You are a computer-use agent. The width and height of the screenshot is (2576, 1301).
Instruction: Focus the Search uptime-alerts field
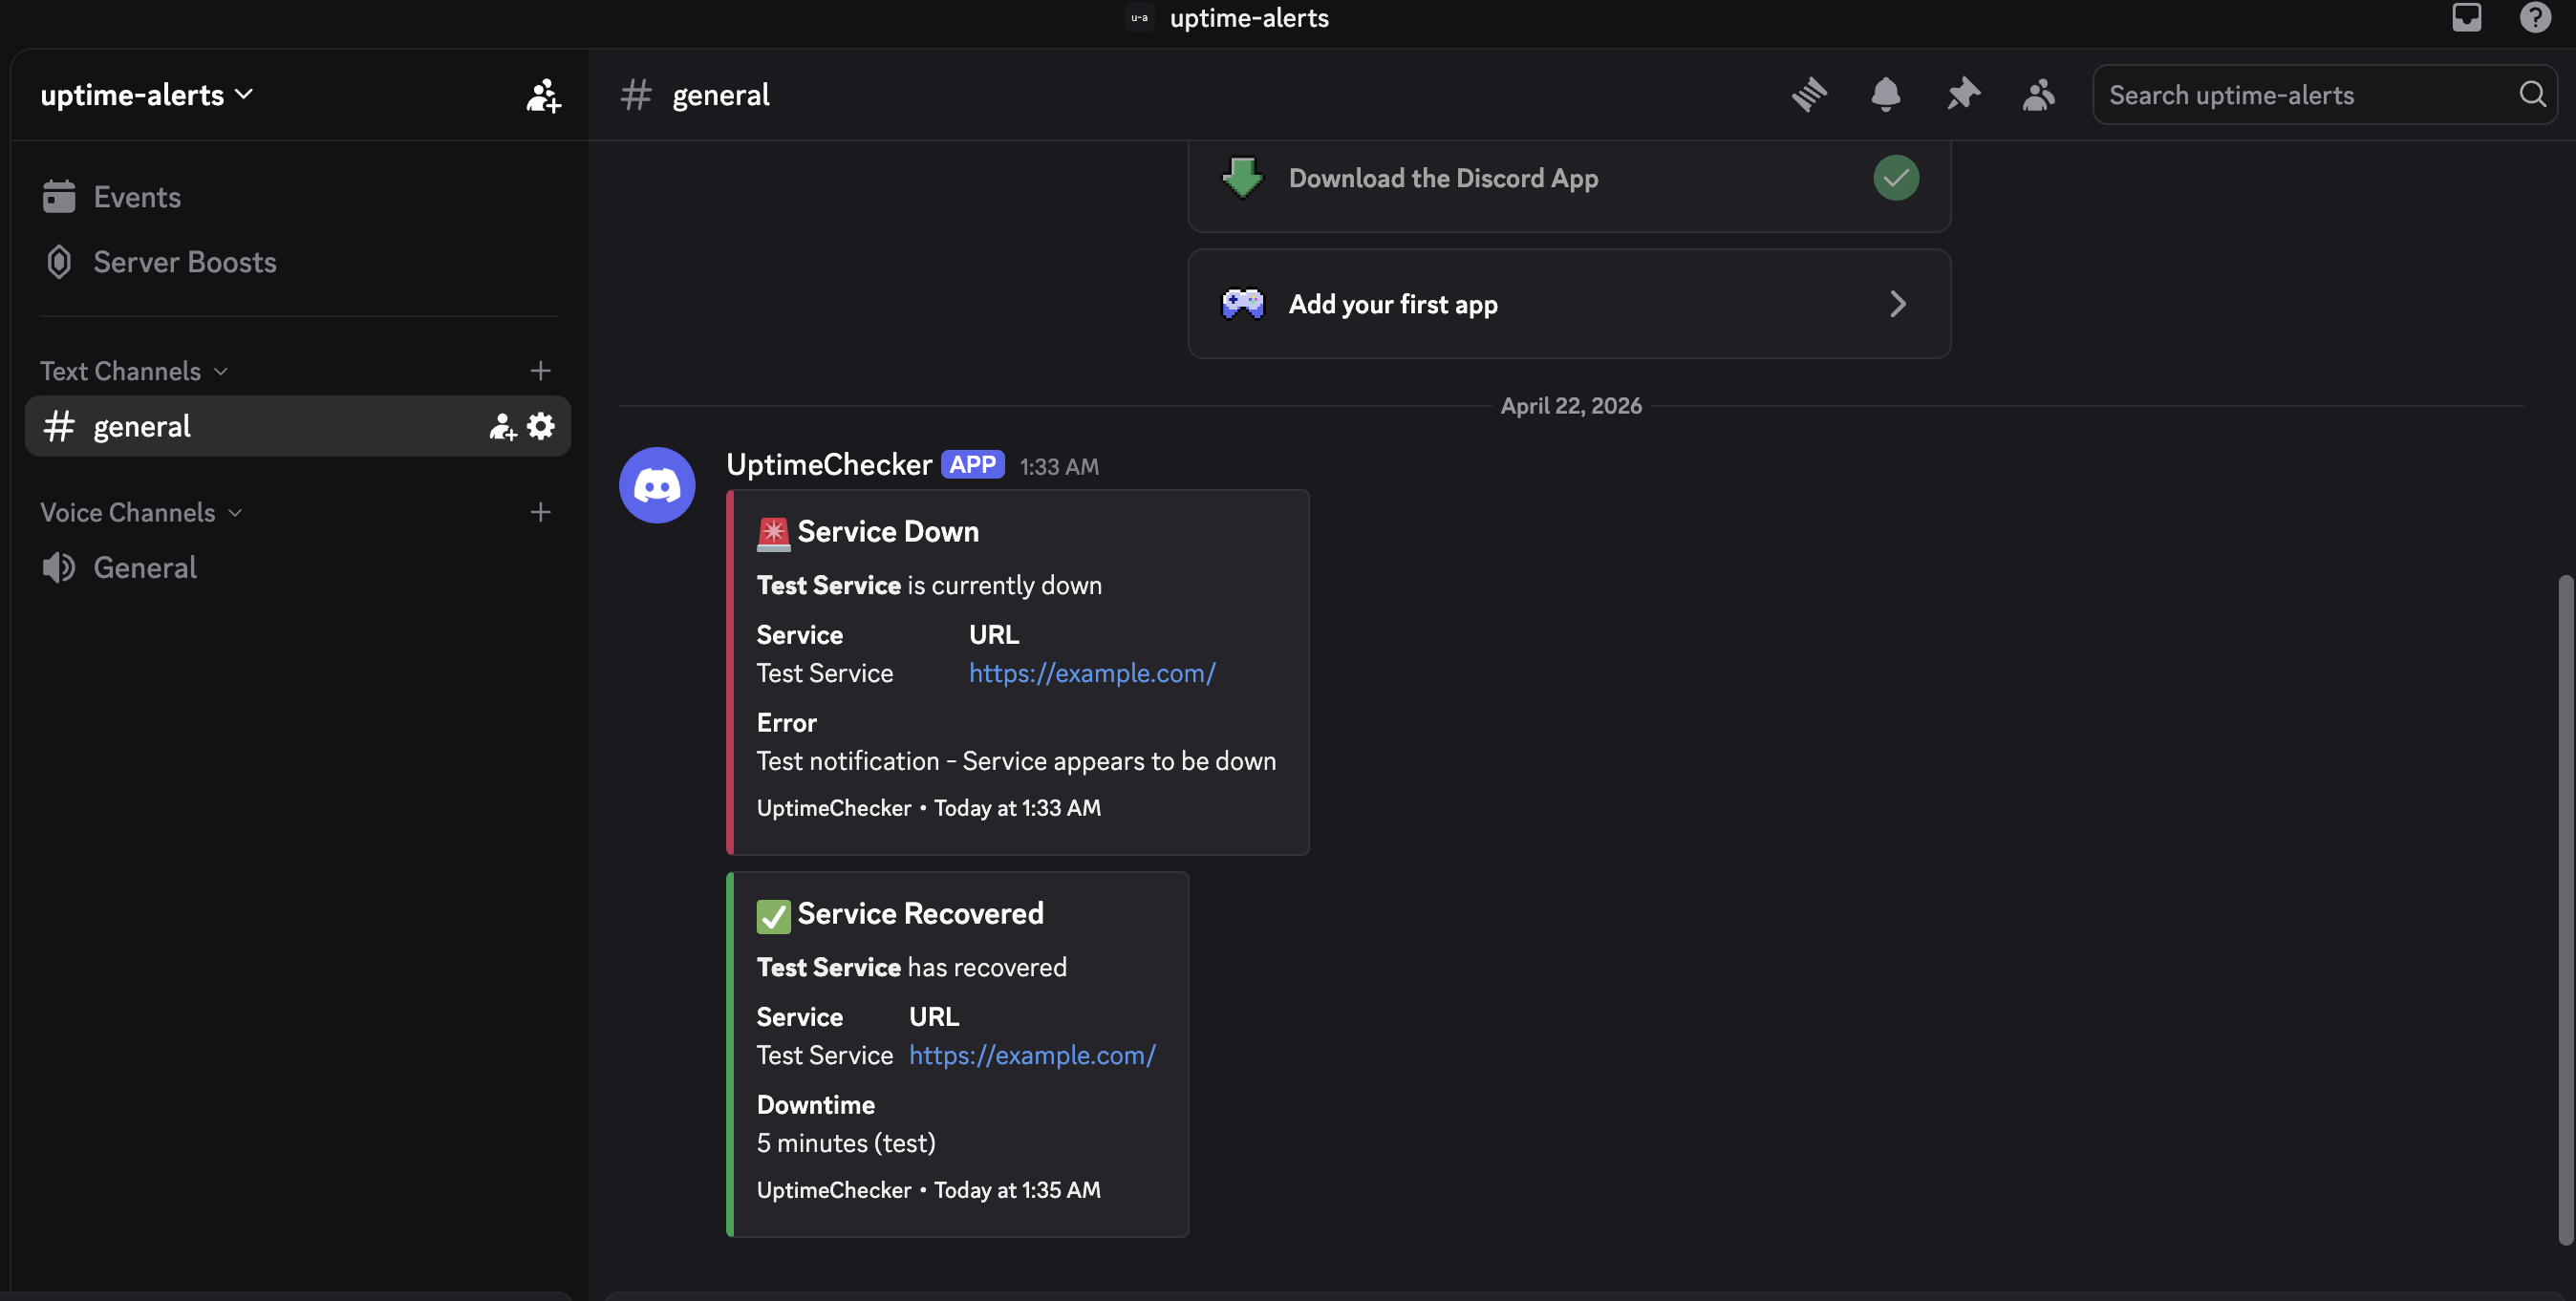click(x=2324, y=95)
